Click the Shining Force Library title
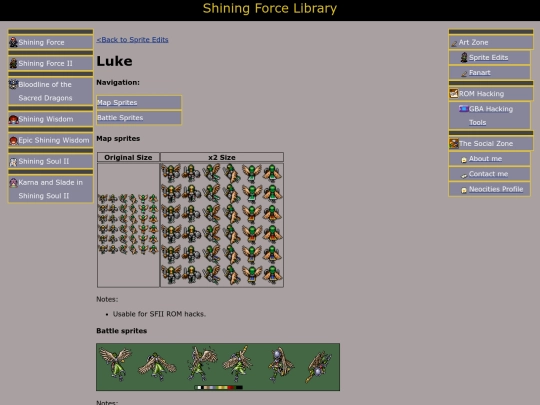 270,8
